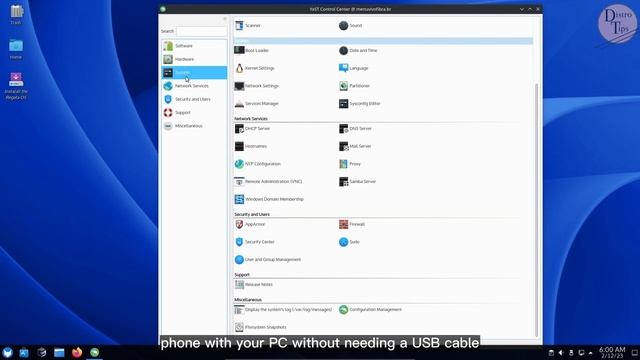Open Windows Domain Membership
This screenshot has height=360, width=640.
[269, 199]
